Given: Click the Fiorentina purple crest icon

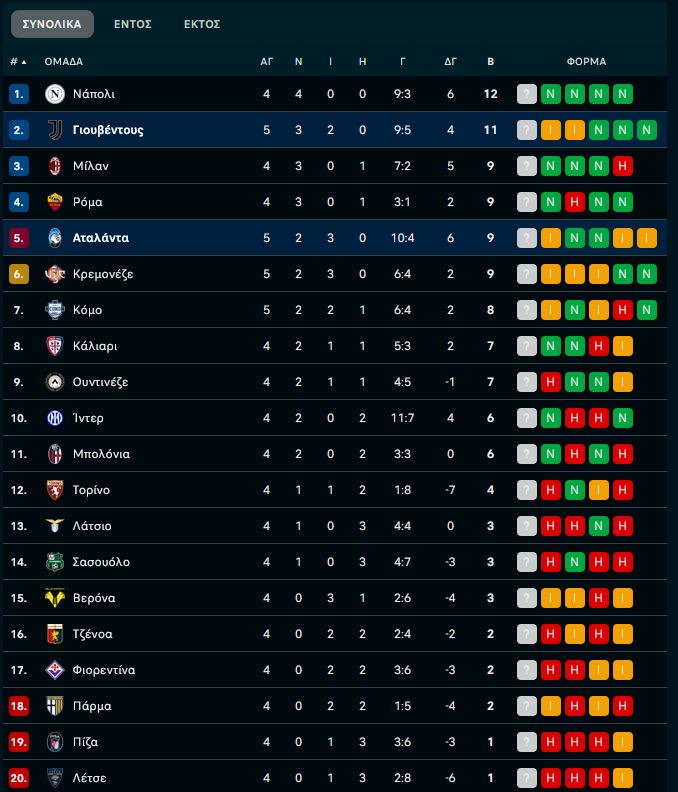Looking at the screenshot, I should tap(55, 670).
